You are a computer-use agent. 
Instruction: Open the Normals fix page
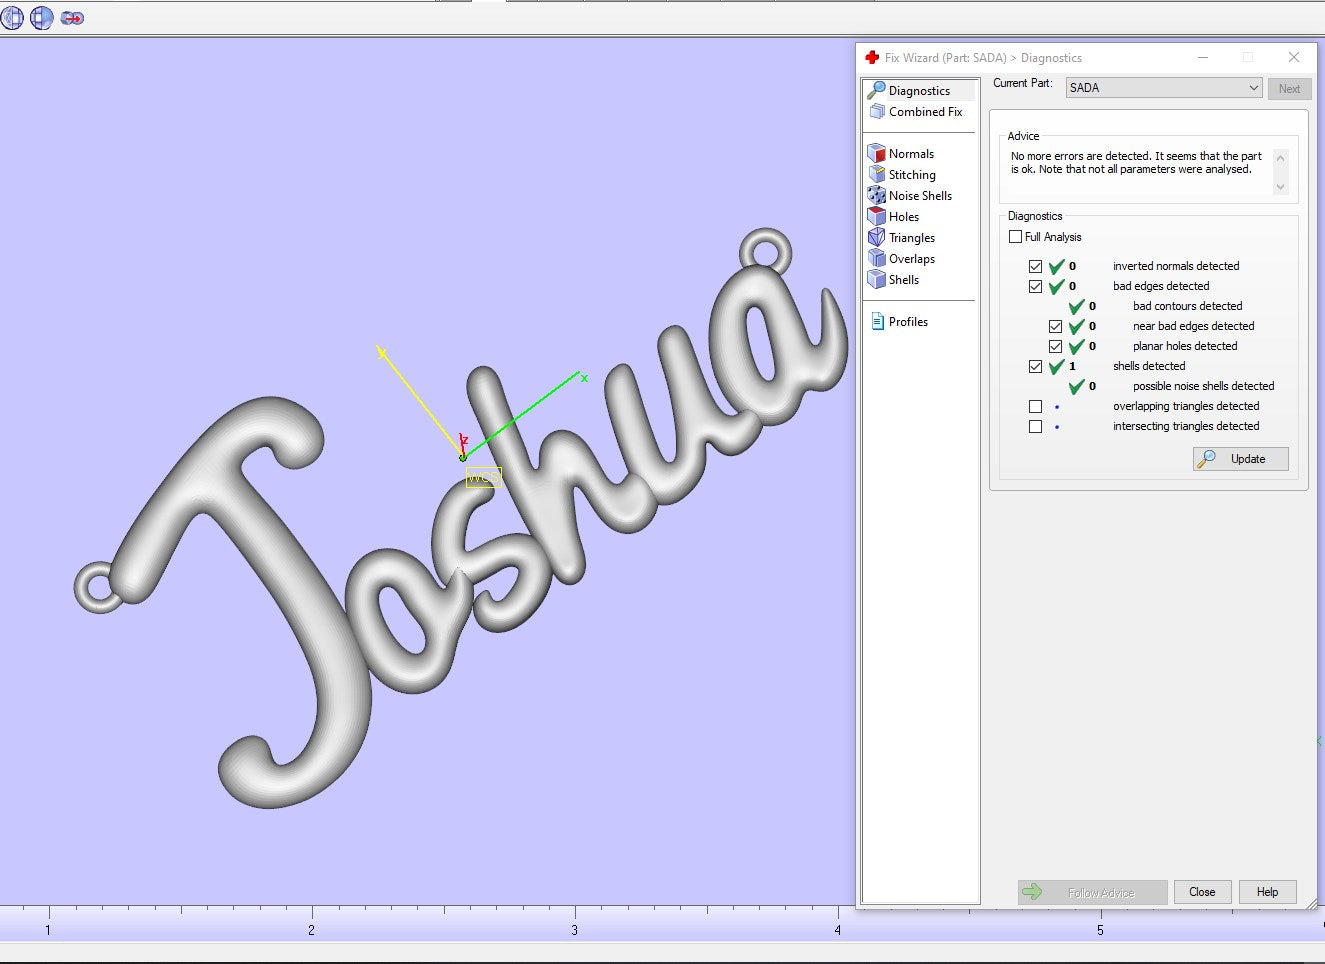(910, 154)
